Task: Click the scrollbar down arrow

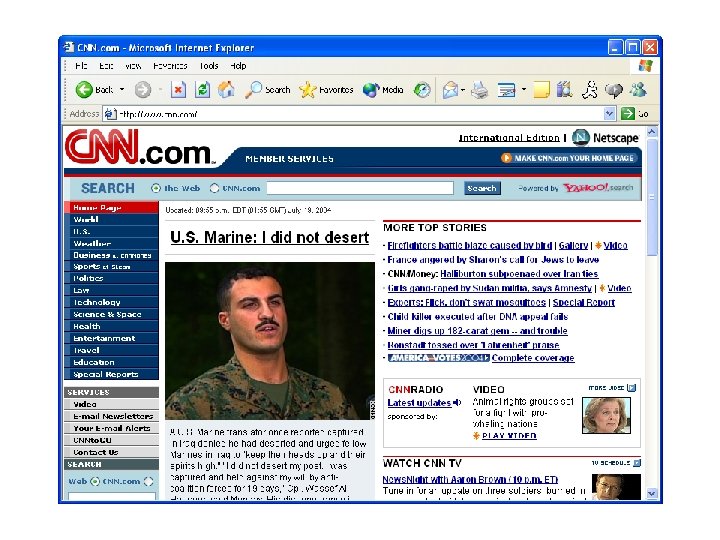Action: pos(652,493)
